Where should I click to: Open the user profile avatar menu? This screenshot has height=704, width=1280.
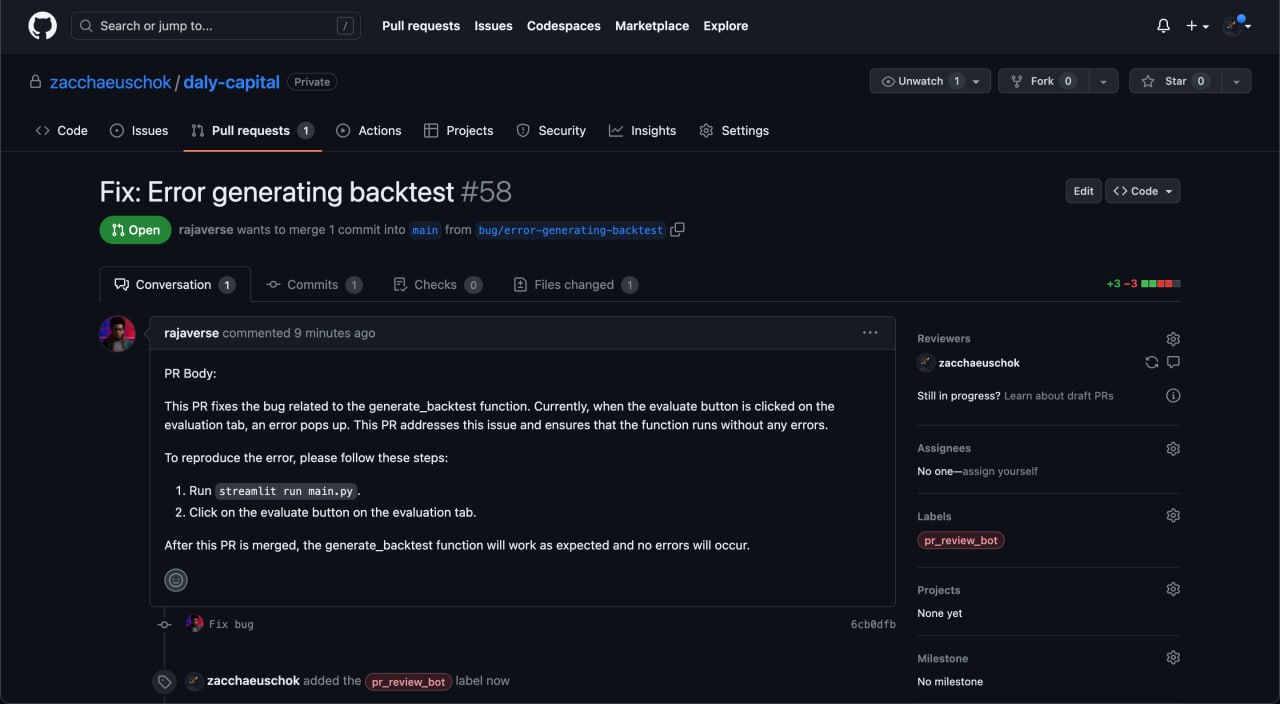(x=1237, y=26)
